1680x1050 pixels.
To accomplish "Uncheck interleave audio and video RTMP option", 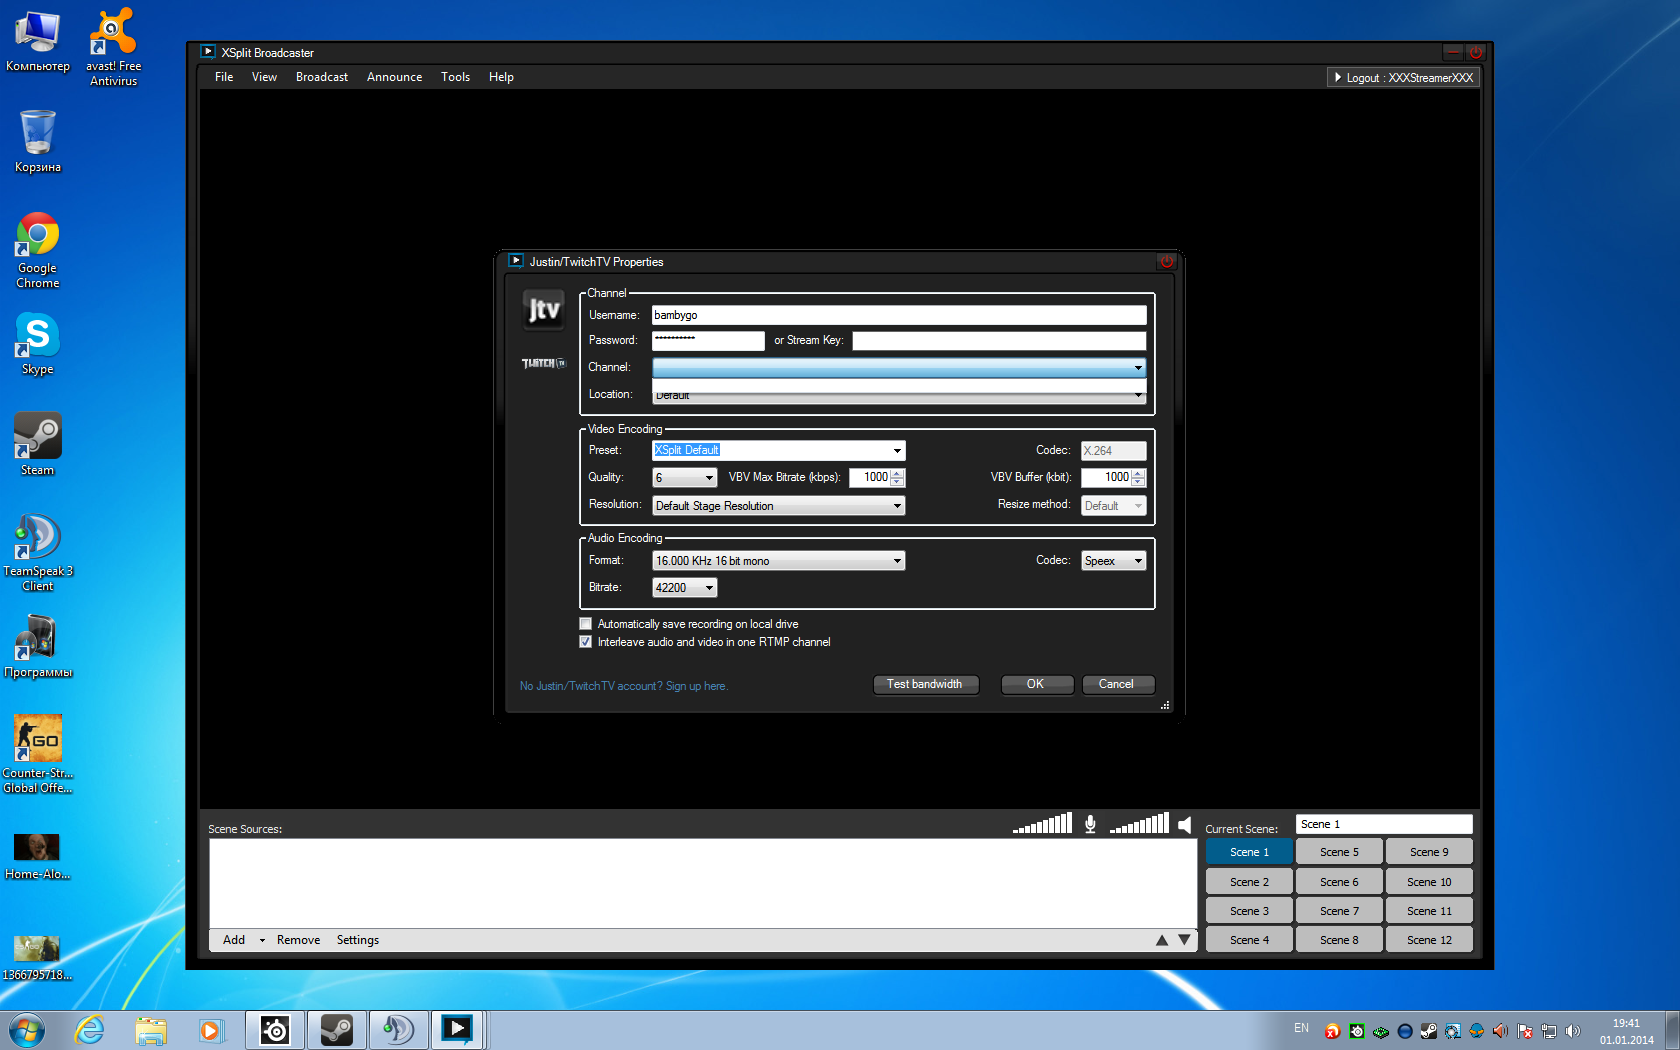I will 586,642.
